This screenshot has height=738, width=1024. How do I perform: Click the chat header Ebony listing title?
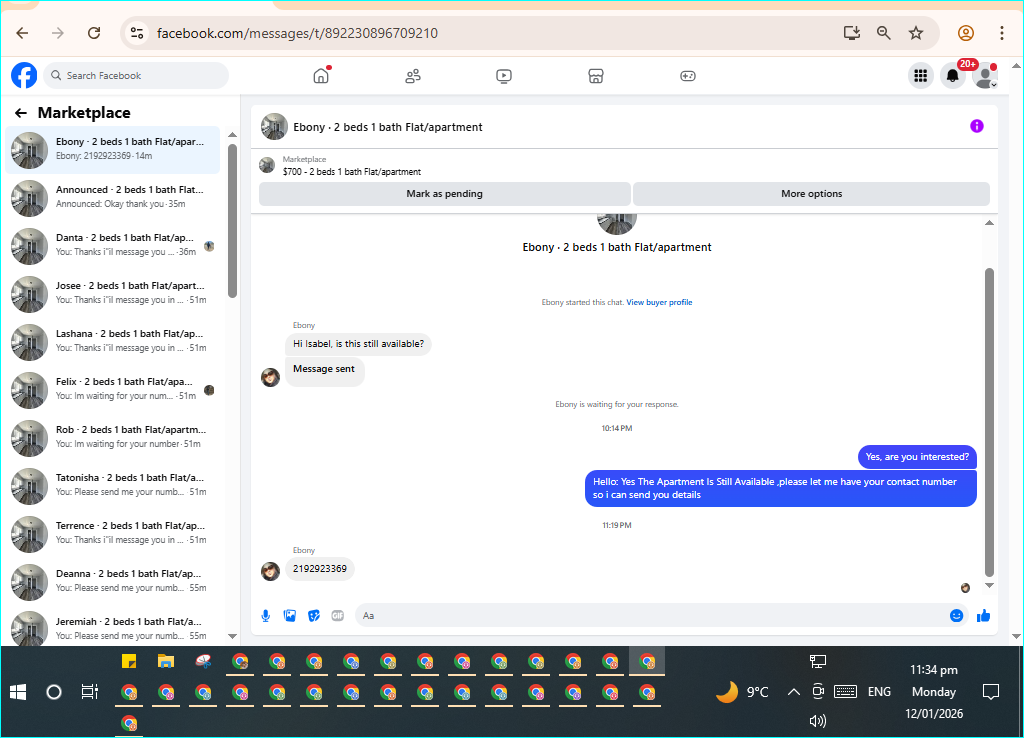[388, 127]
